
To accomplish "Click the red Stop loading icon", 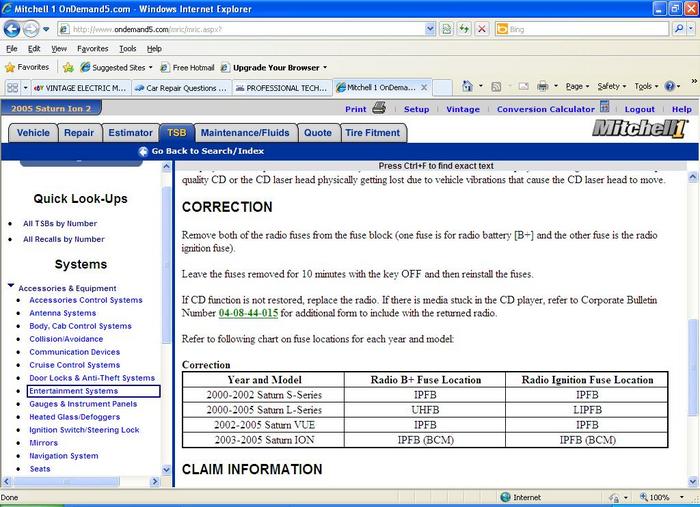I will point(482,29).
